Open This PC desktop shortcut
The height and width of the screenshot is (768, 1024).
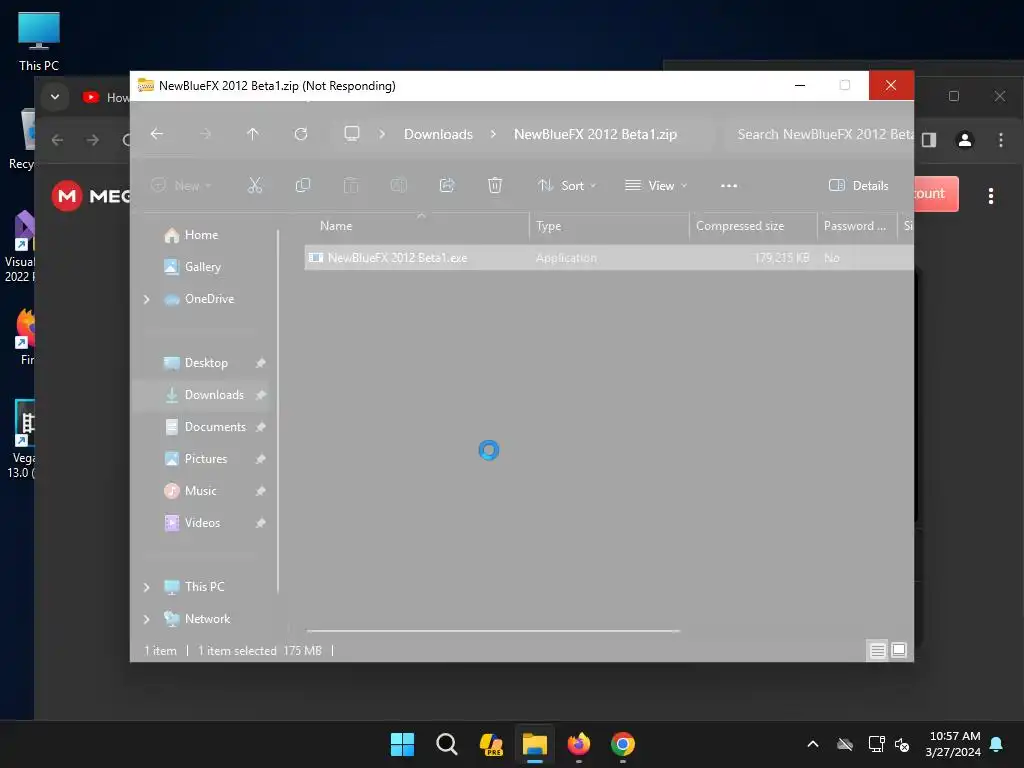point(39,41)
